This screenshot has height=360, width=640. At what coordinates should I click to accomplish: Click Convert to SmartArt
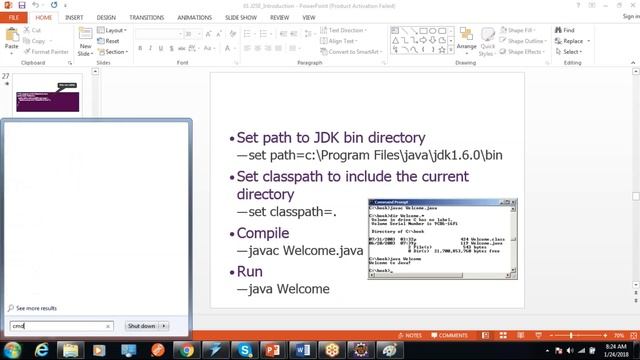coord(351,52)
